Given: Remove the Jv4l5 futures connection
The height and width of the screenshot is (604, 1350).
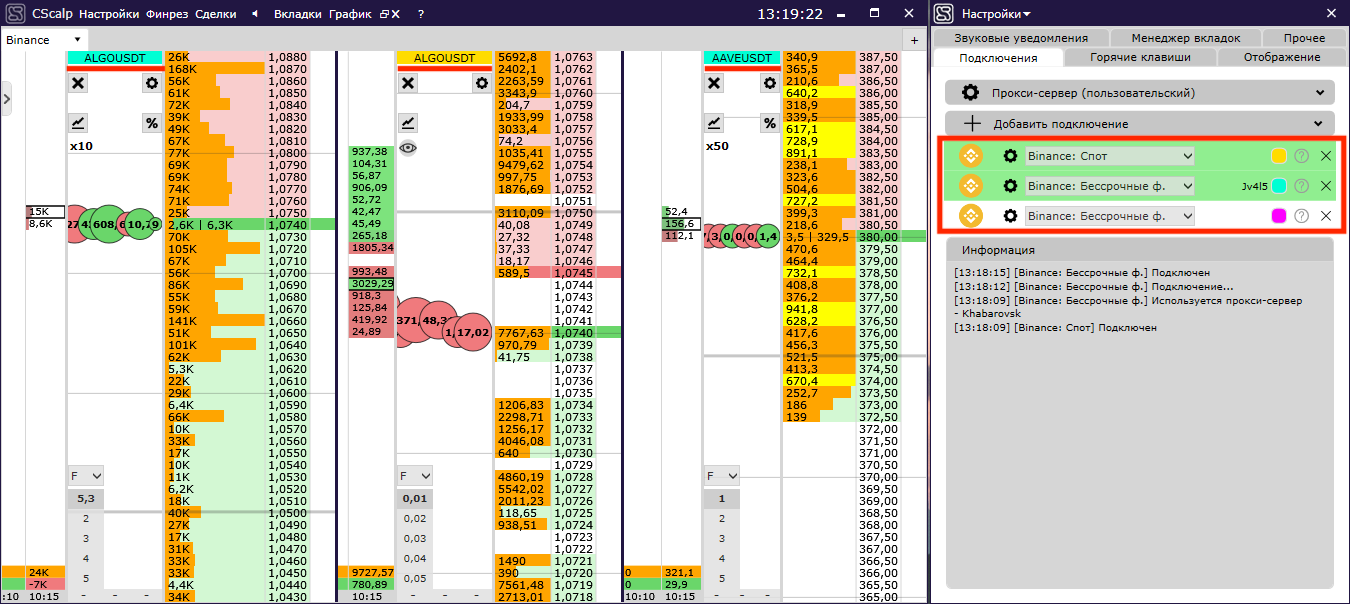Looking at the screenshot, I should (1326, 186).
